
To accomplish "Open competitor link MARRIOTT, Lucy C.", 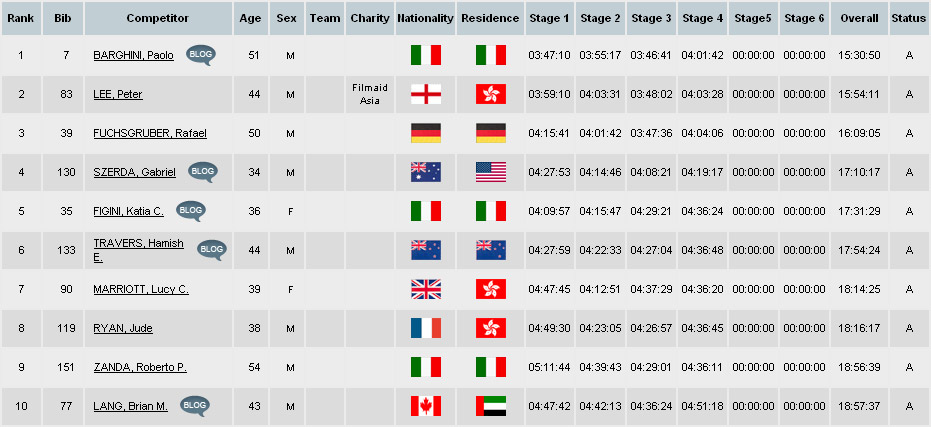I will click(x=141, y=290).
